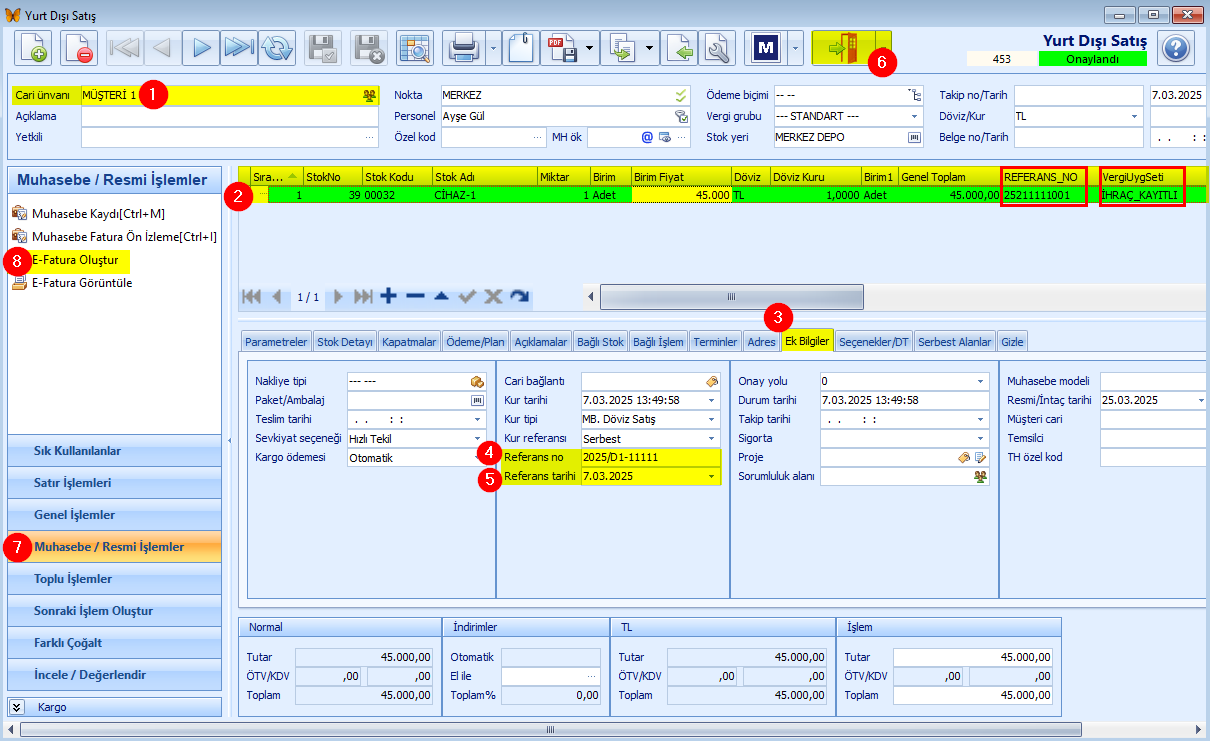The width and height of the screenshot is (1210, 741).
Task: Expand the Kur referansı Serbest dropdown
Action: pyautogui.click(x=712, y=438)
